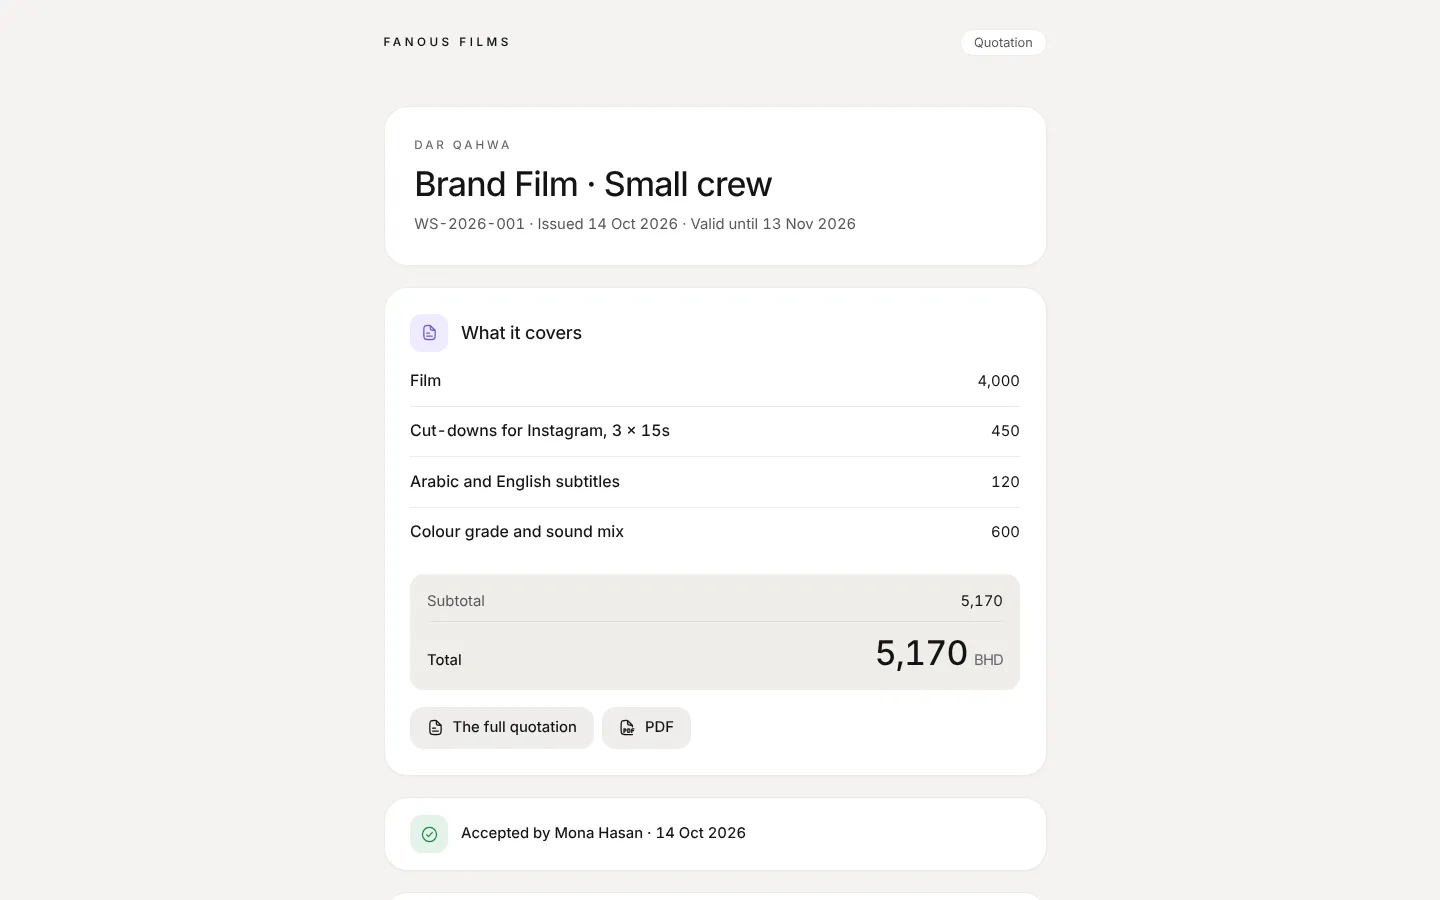Click the 4,000 amount for Film

998,381
